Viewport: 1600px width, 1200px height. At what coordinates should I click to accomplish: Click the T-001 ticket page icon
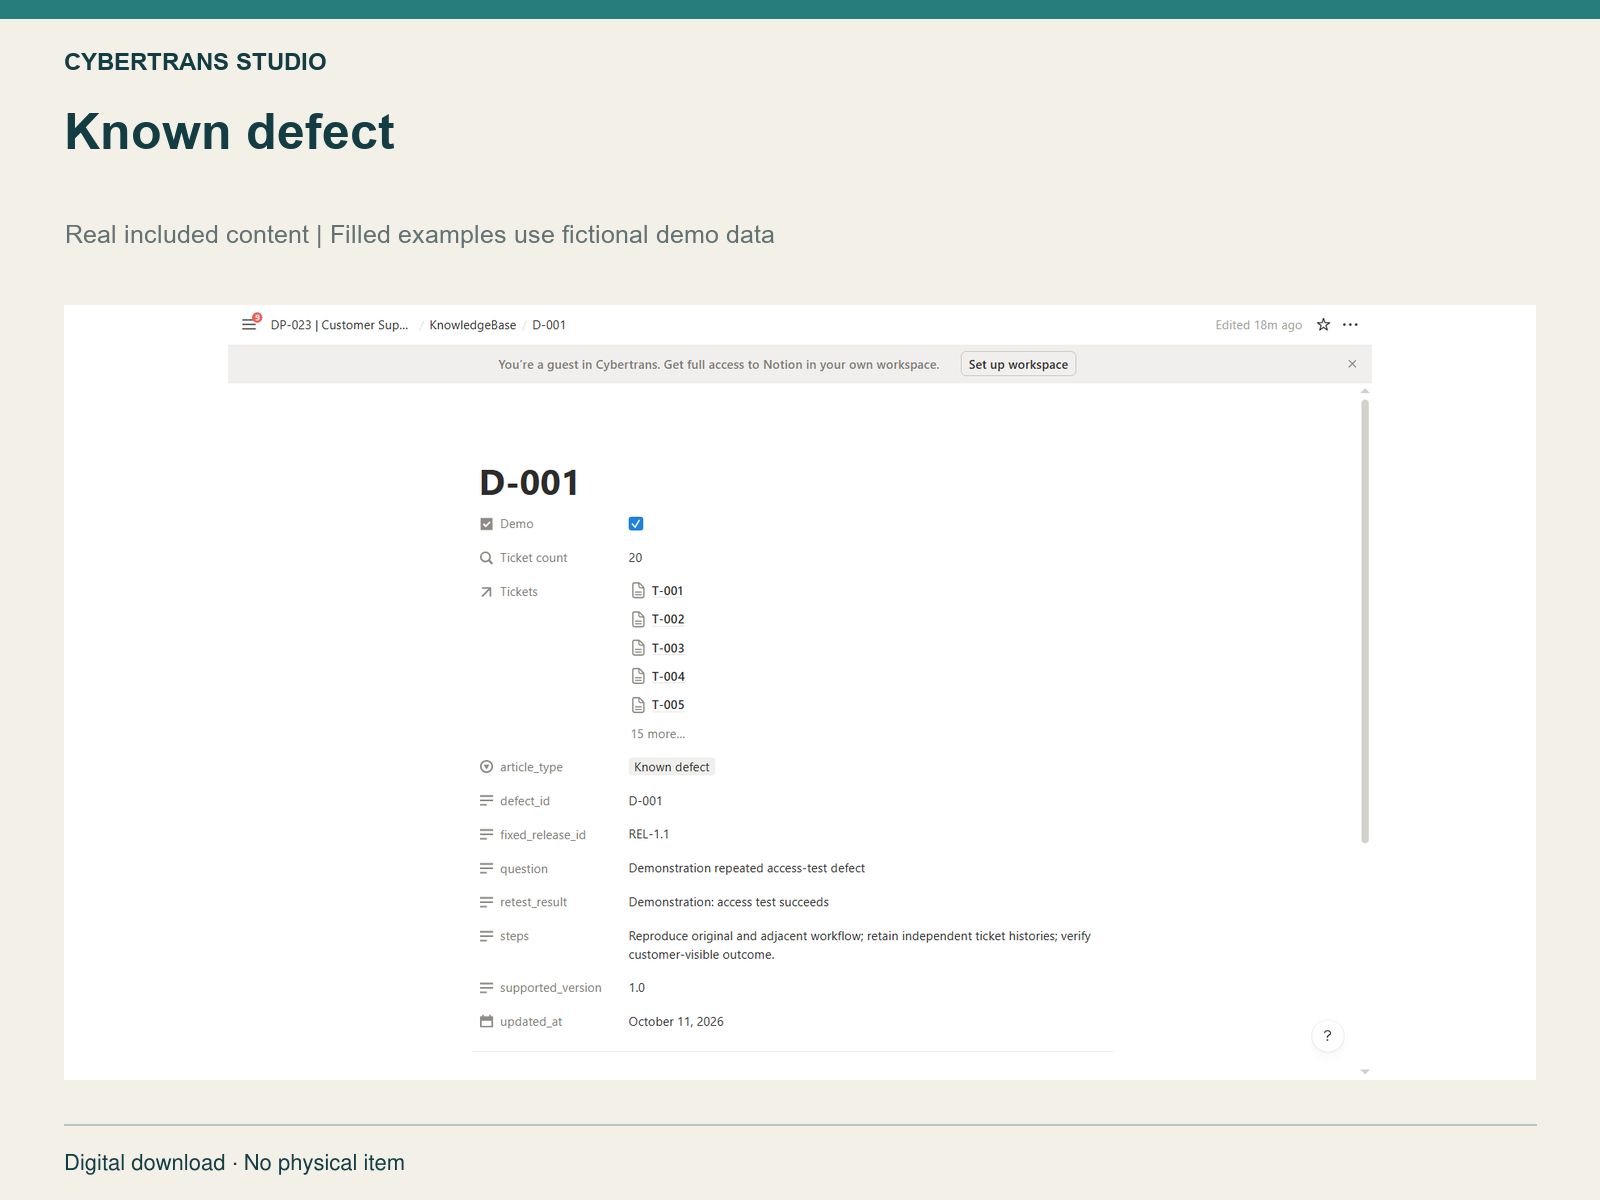[x=638, y=591]
